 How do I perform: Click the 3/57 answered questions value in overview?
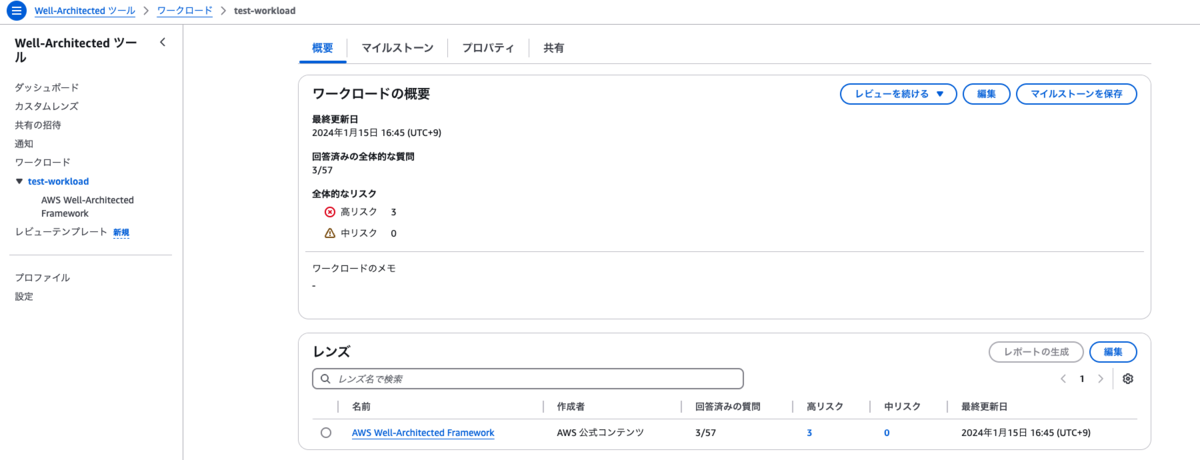(323, 170)
